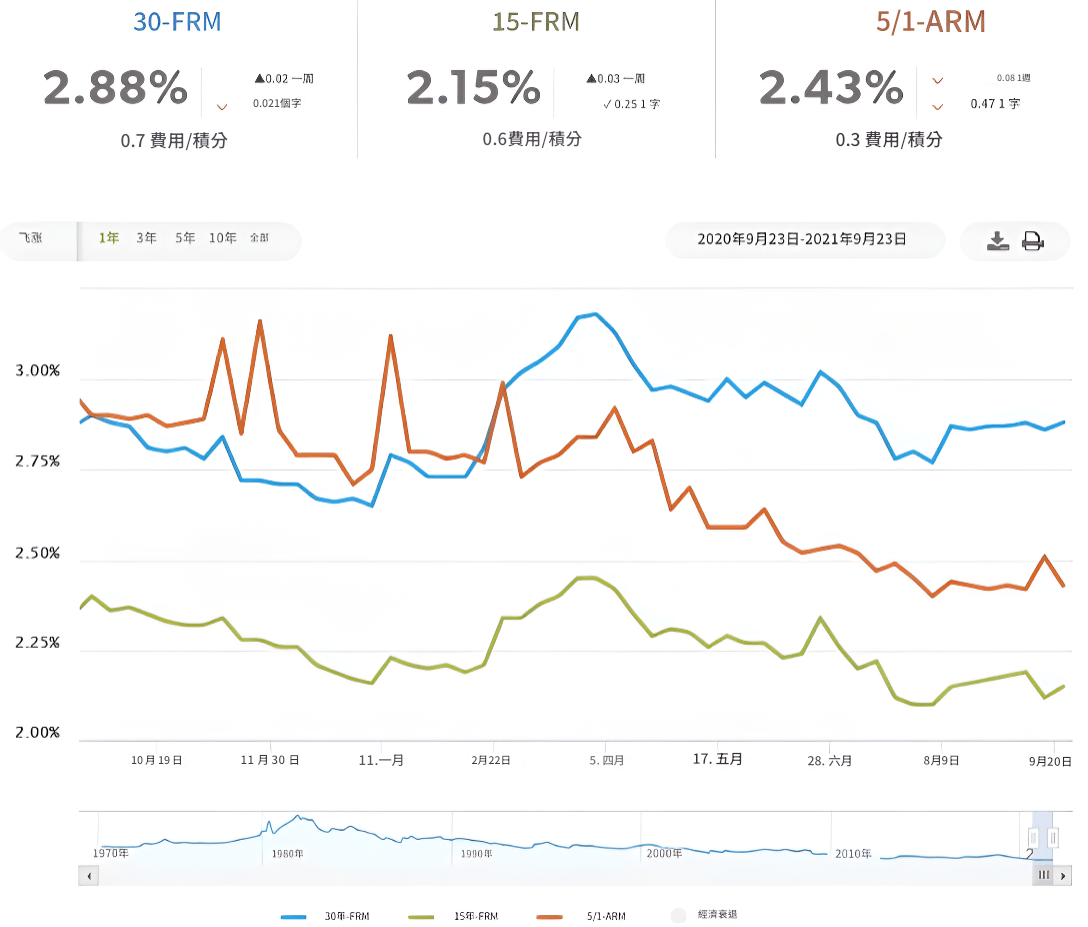This screenshot has width=1088, height=927.
Task: Click the 5/1-ARM heading
Action: (x=930, y=22)
